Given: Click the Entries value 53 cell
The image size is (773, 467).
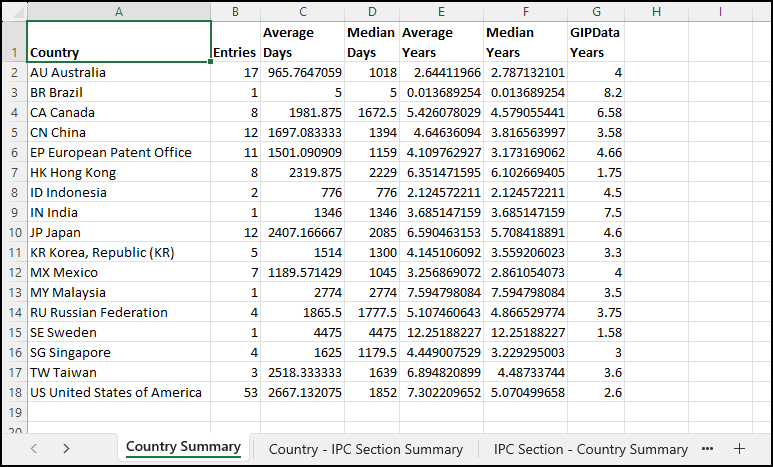Looking at the screenshot, I should click(x=235, y=392).
